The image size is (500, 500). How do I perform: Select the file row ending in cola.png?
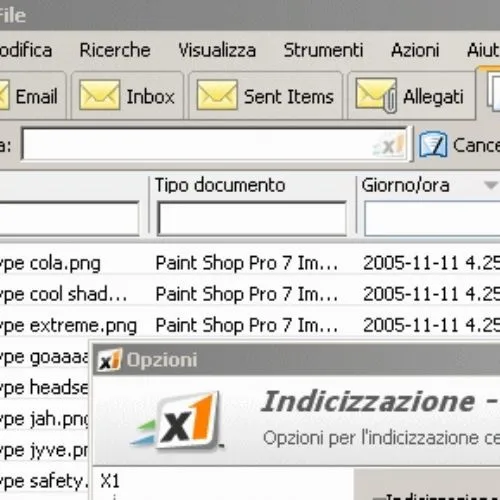[x=250, y=263]
